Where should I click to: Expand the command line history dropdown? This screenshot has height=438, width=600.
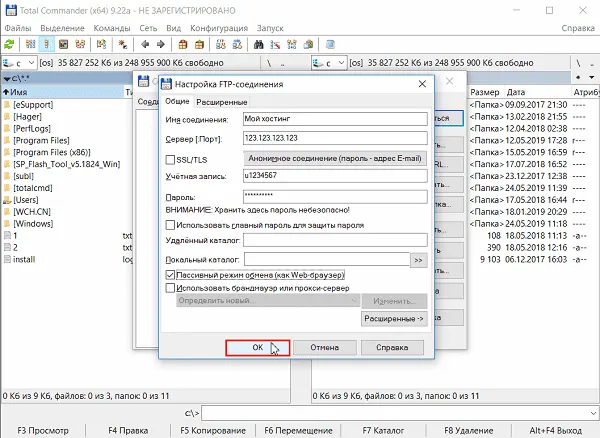[593, 414]
